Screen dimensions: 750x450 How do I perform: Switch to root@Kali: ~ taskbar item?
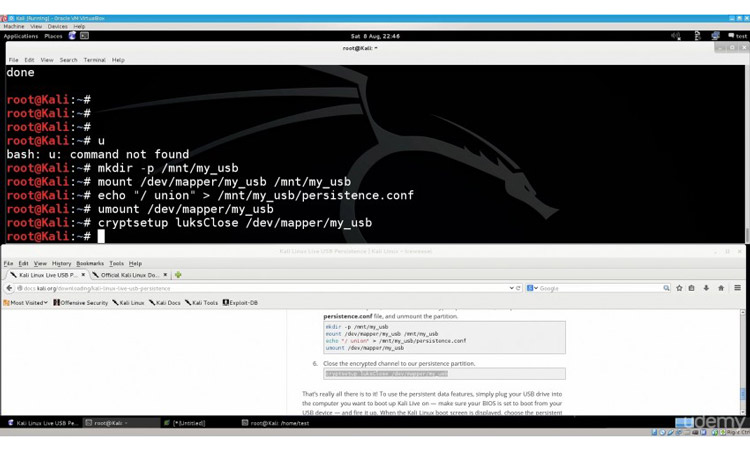121,423
